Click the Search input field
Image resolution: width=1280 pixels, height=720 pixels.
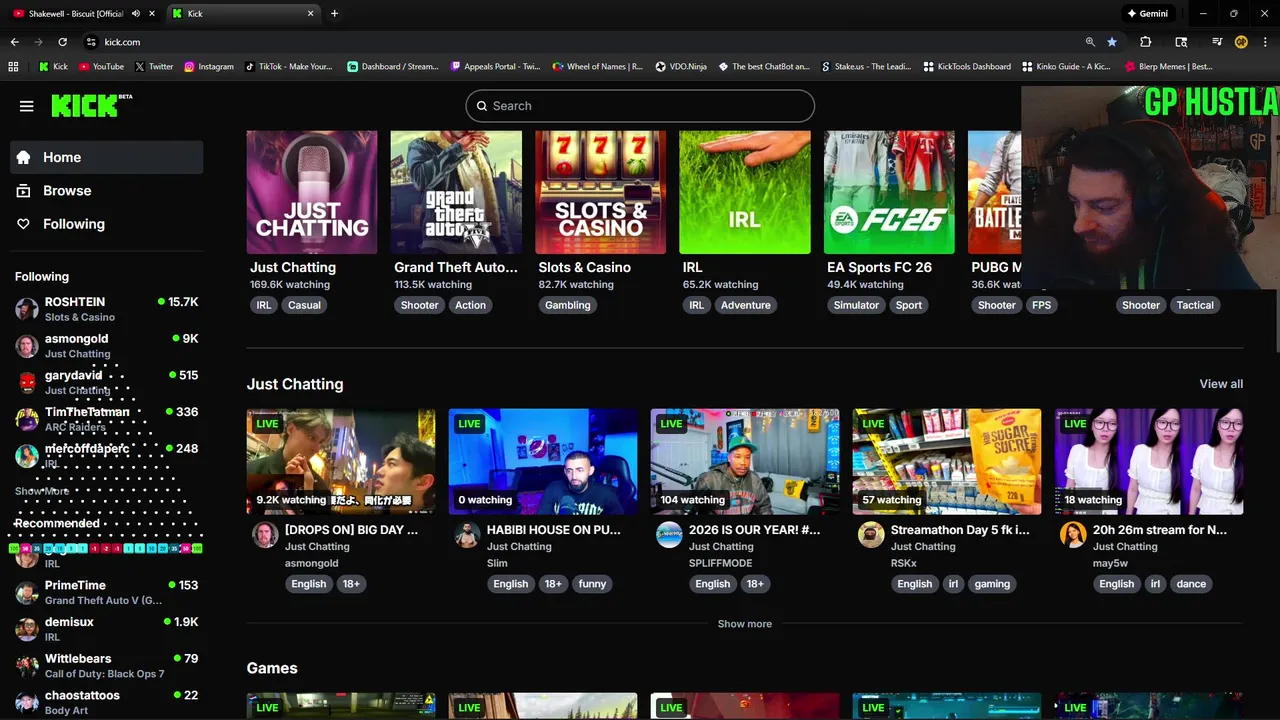point(640,106)
